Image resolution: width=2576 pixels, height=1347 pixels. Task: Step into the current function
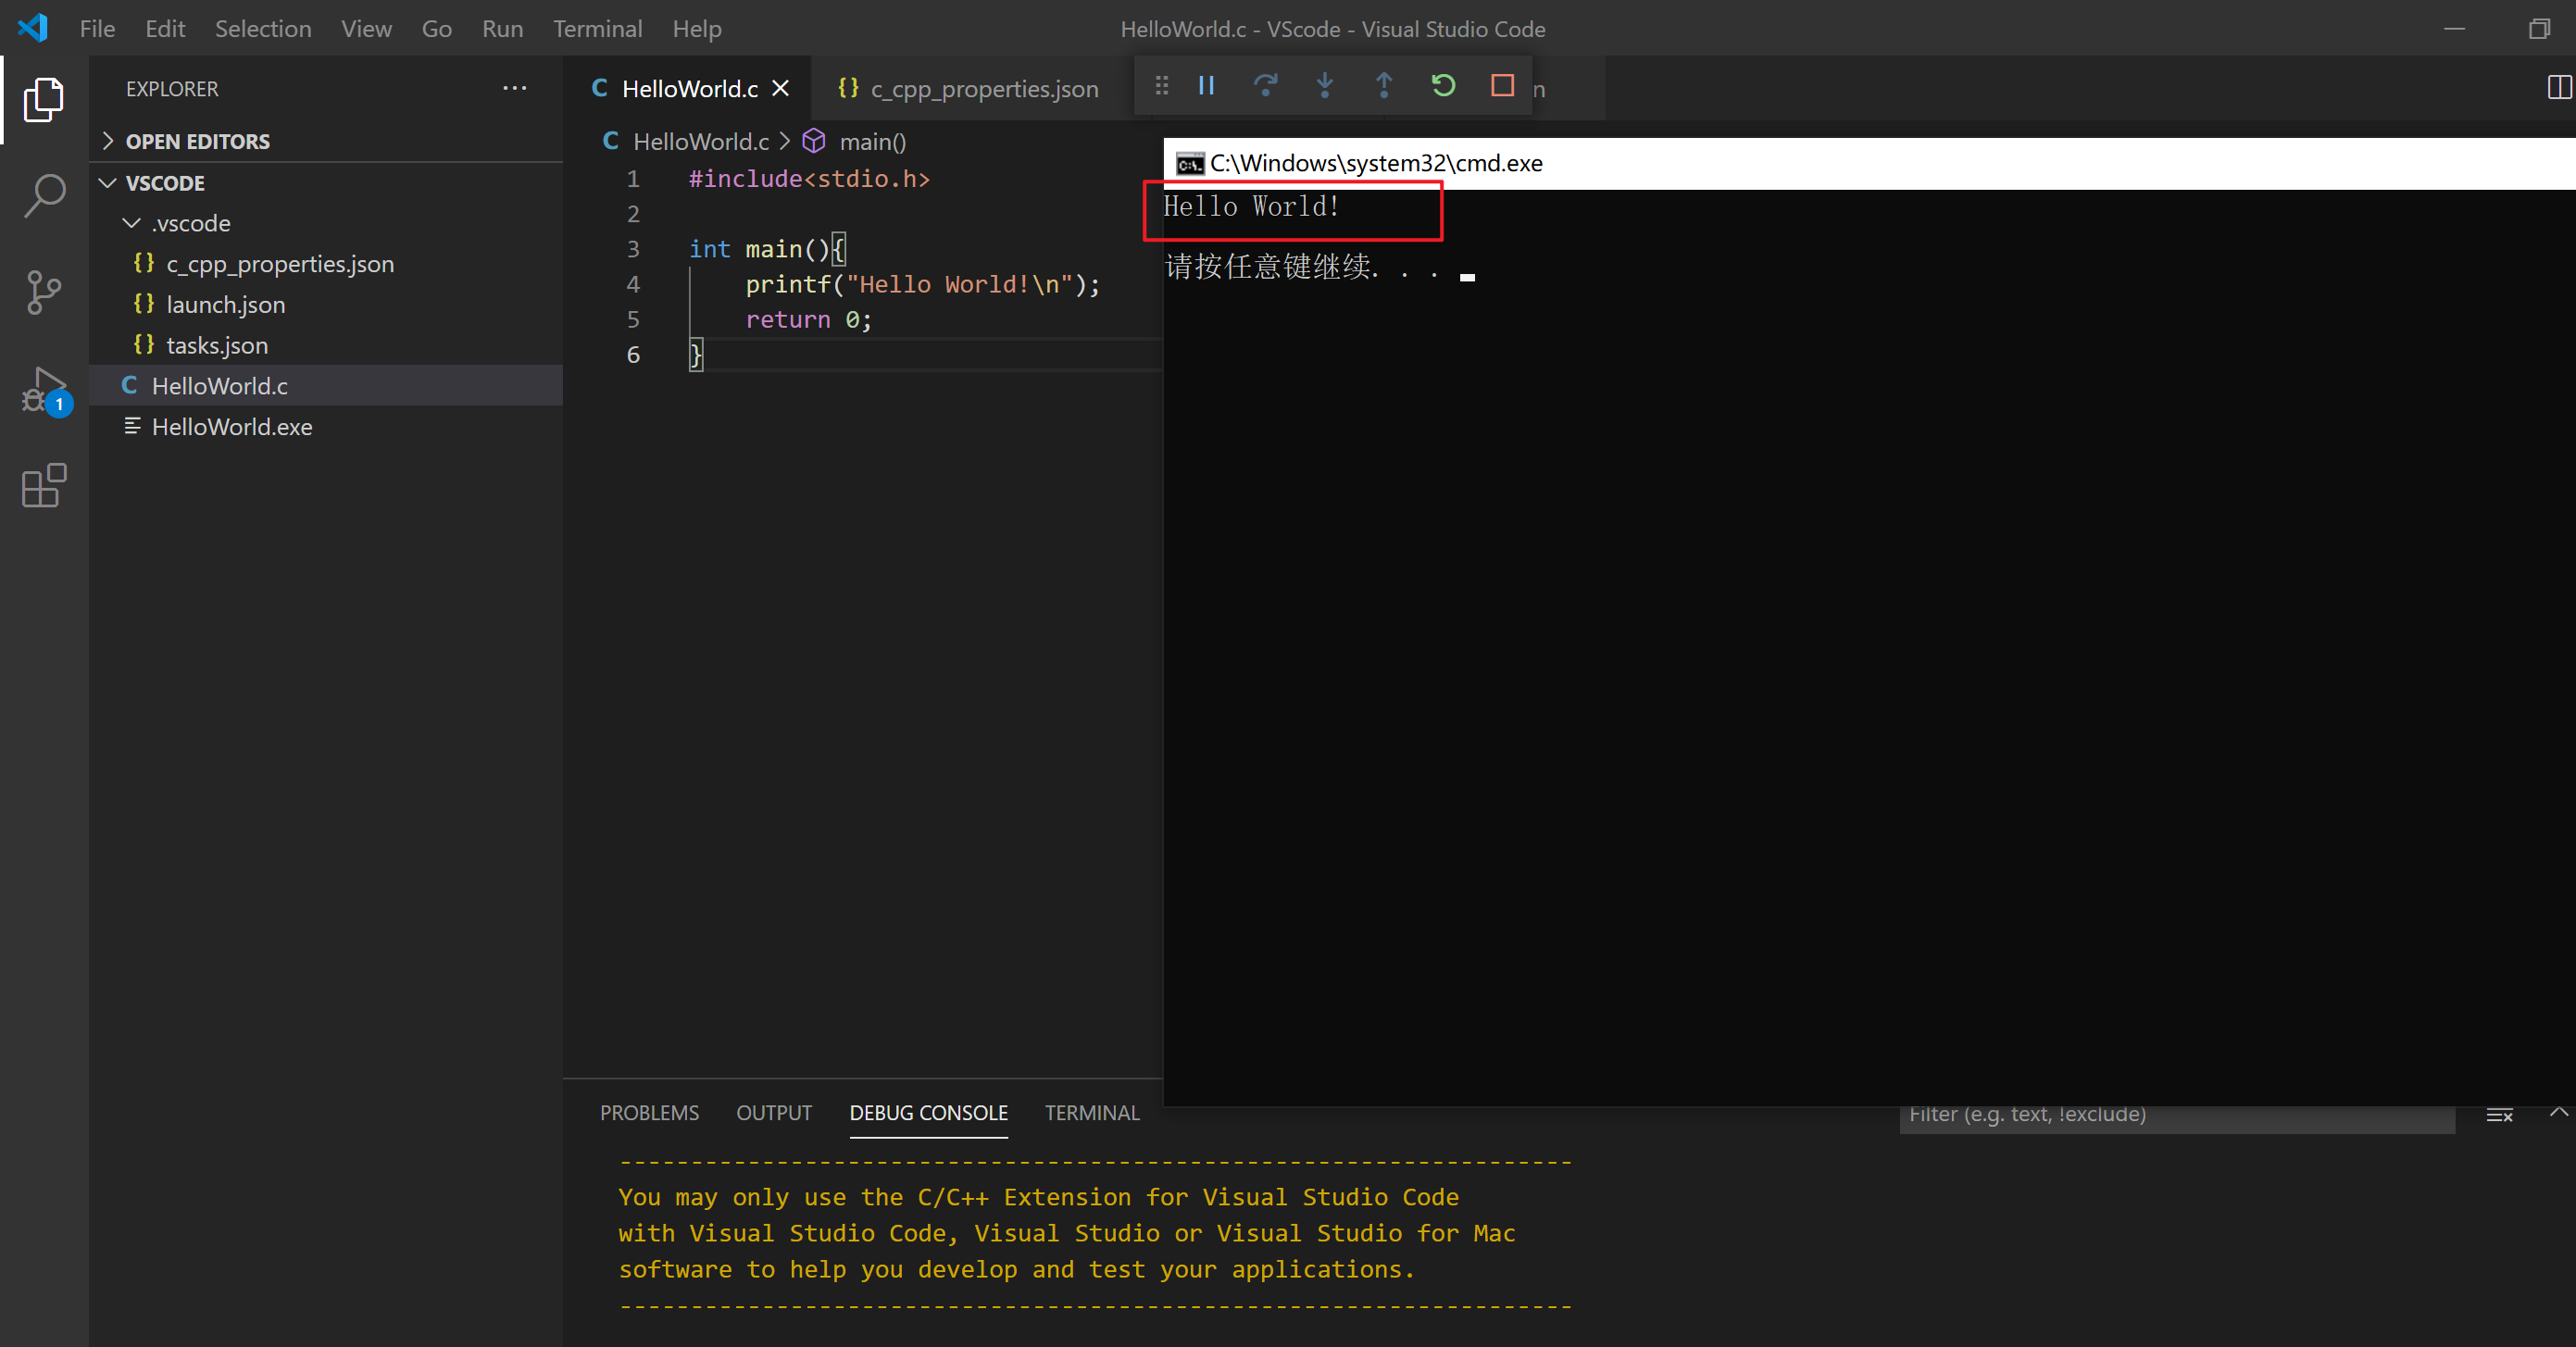(x=1325, y=86)
